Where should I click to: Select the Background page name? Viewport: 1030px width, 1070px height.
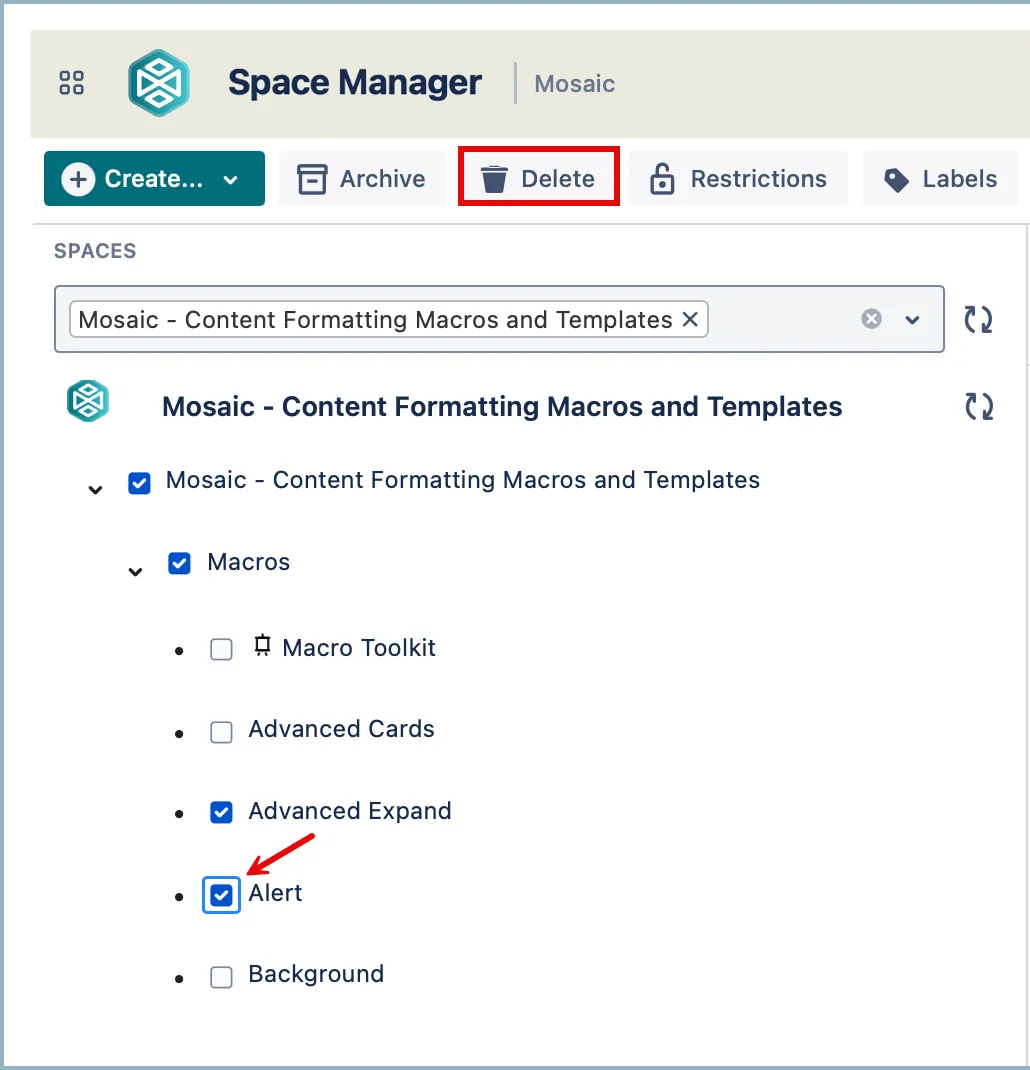click(316, 974)
